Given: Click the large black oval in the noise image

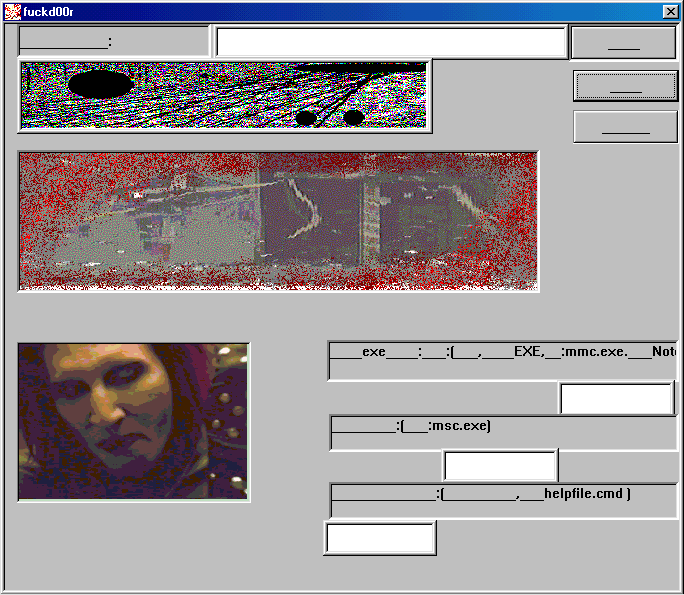Looking at the screenshot, I should click(x=101, y=84).
